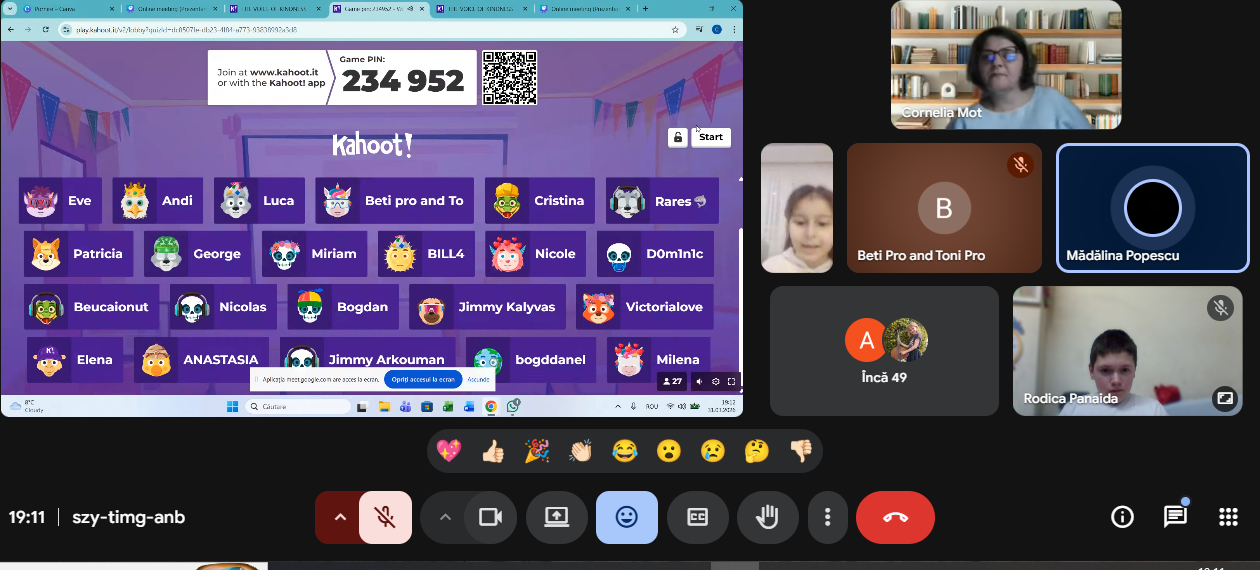
Task: Toggle Kahoot lobby sound speaker icon
Action: [x=698, y=381]
